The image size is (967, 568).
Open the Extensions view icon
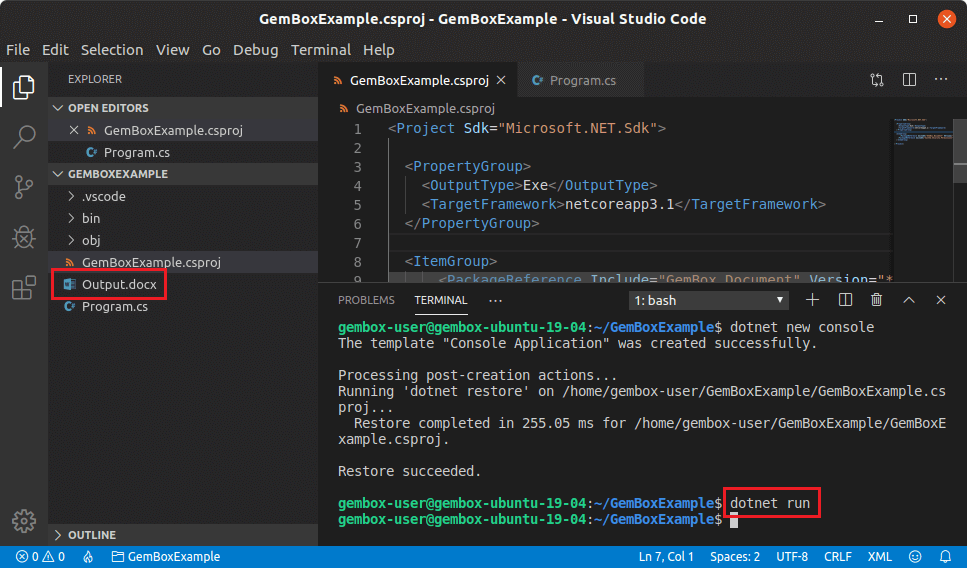(x=24, y=288)
